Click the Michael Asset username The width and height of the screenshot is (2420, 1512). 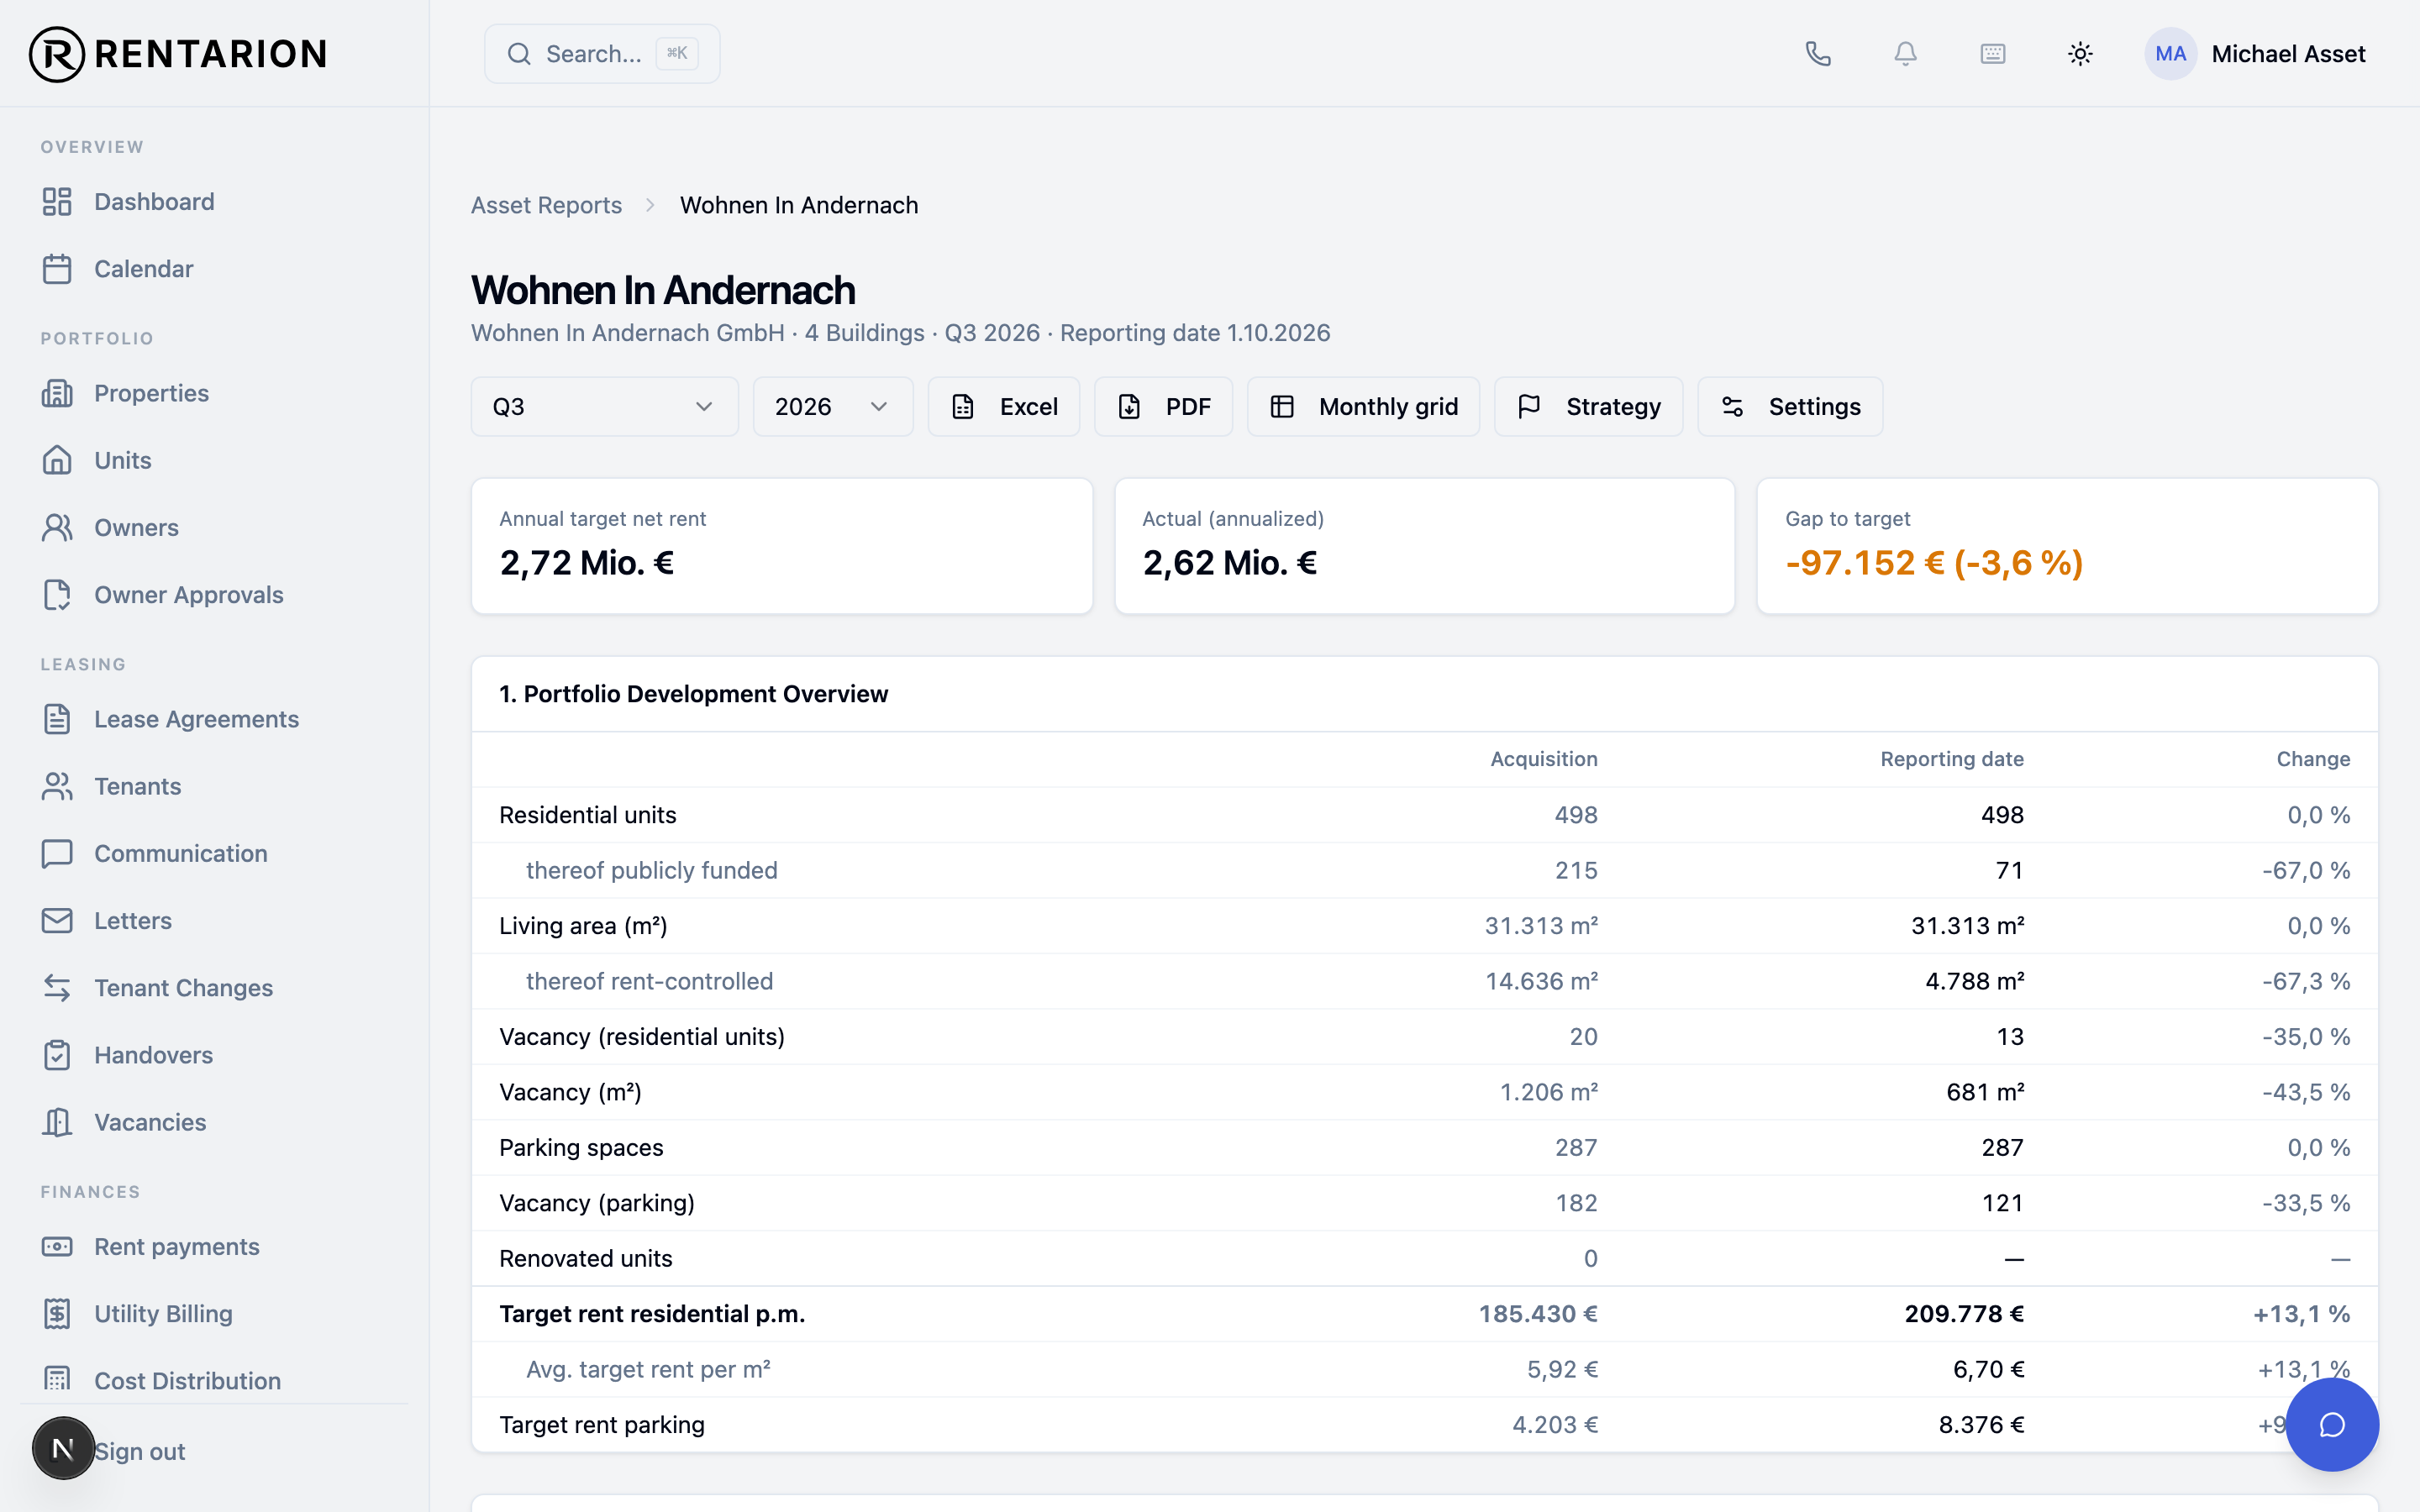[2288, 54]
